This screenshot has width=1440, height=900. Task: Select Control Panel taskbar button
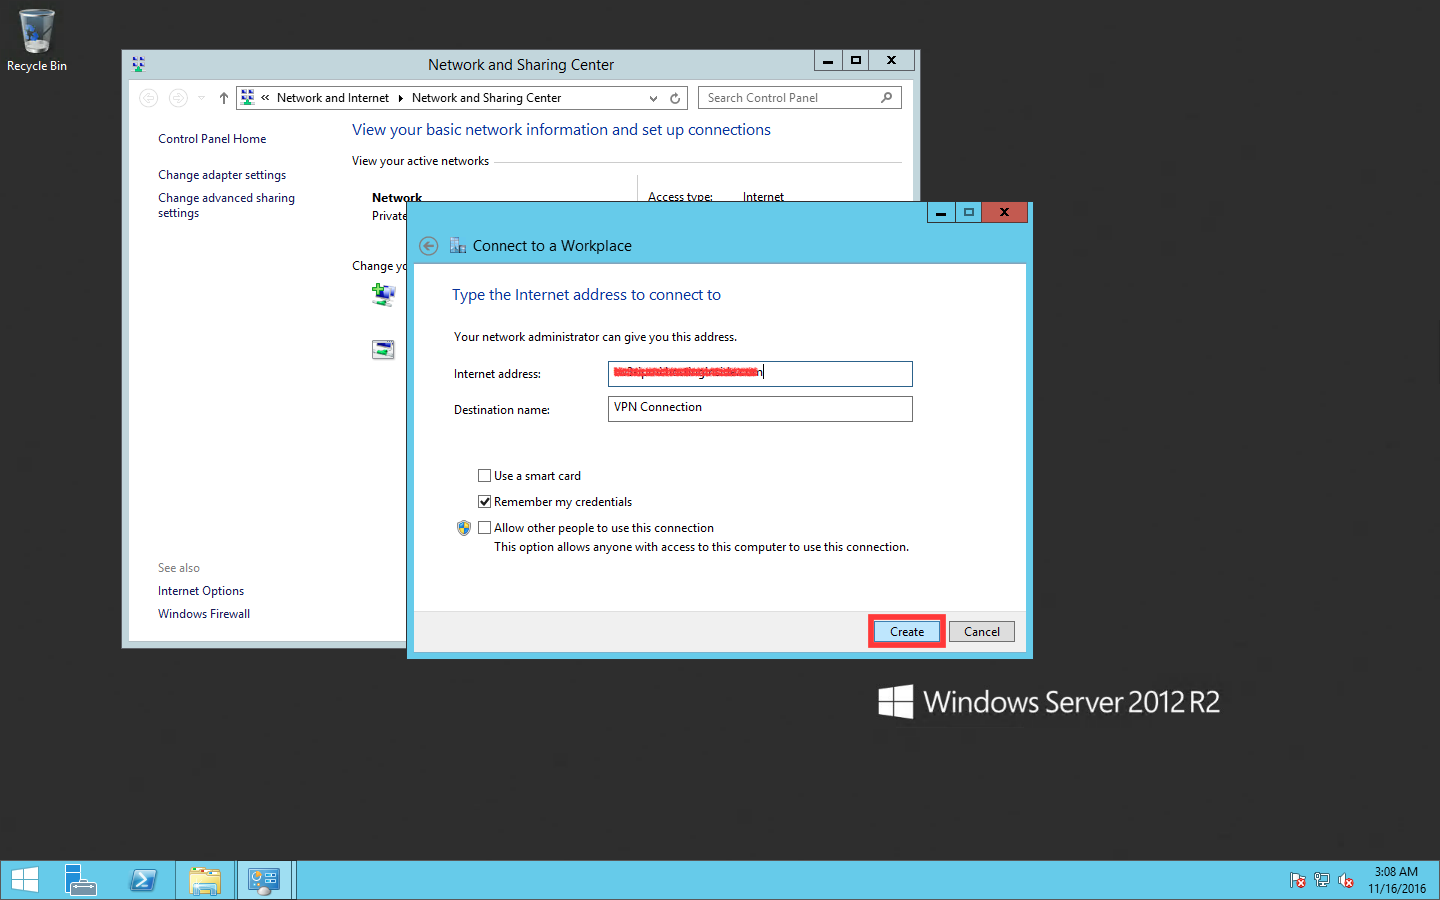tap(264, 880)
